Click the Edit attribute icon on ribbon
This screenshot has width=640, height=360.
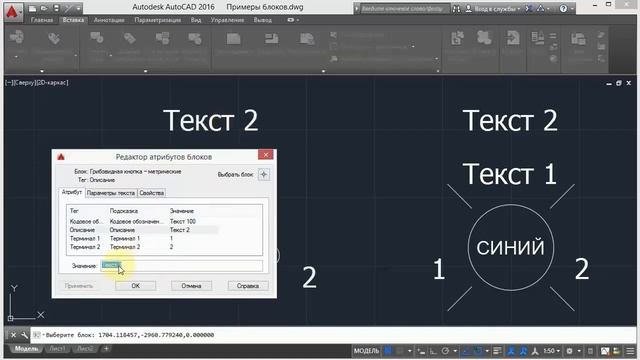[x=53, y=38]
